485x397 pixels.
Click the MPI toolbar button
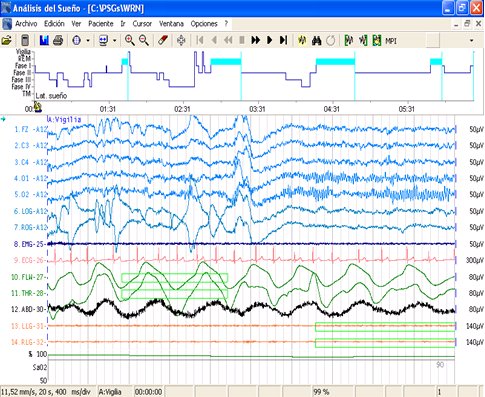391,41
